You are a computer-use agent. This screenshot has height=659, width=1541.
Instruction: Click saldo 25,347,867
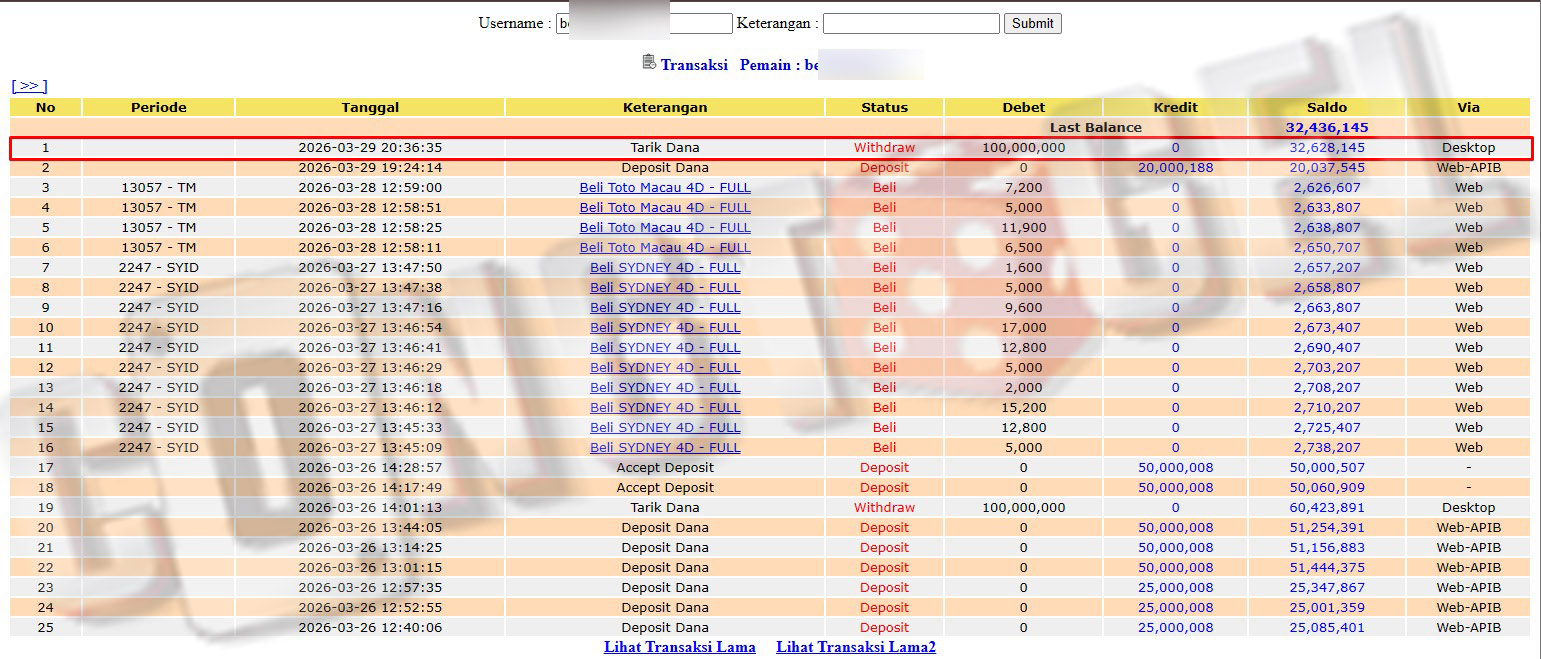tap(1327, 587)
